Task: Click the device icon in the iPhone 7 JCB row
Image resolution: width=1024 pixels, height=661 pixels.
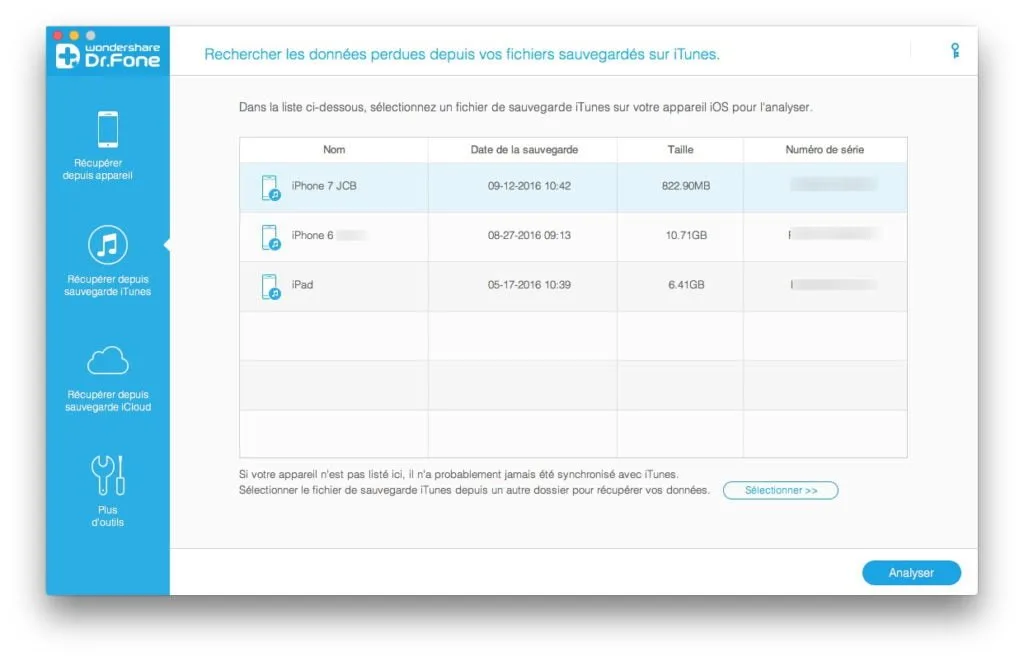Action: [x=270, y=187]
